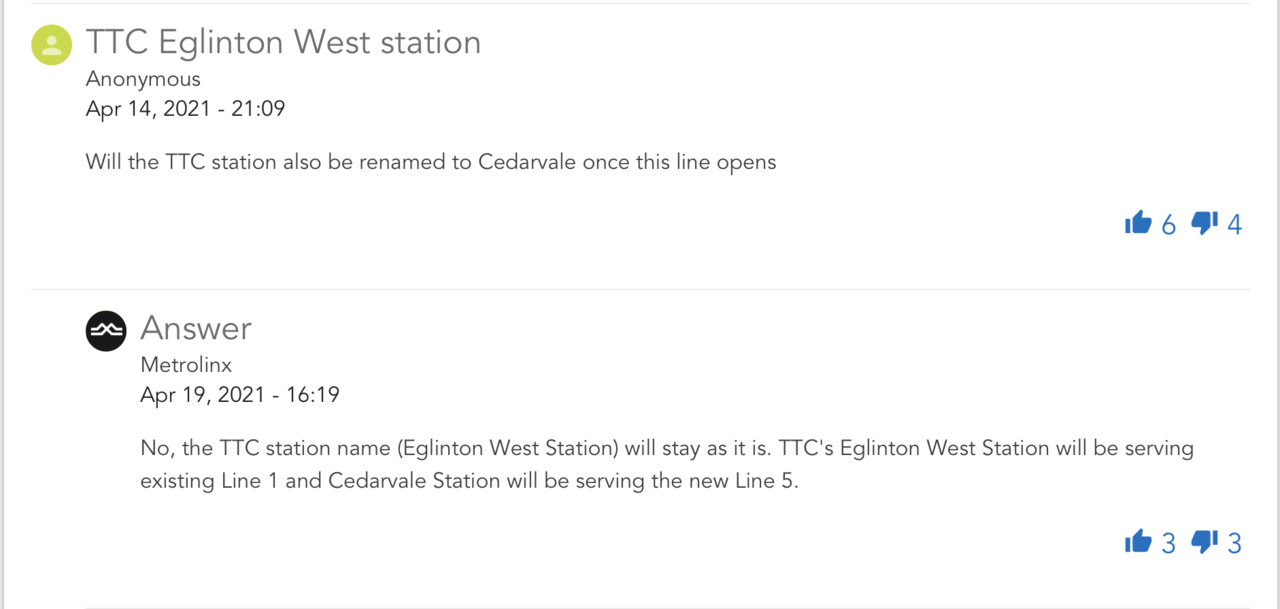Click the question's dislike count of 4

[1234, 225]
